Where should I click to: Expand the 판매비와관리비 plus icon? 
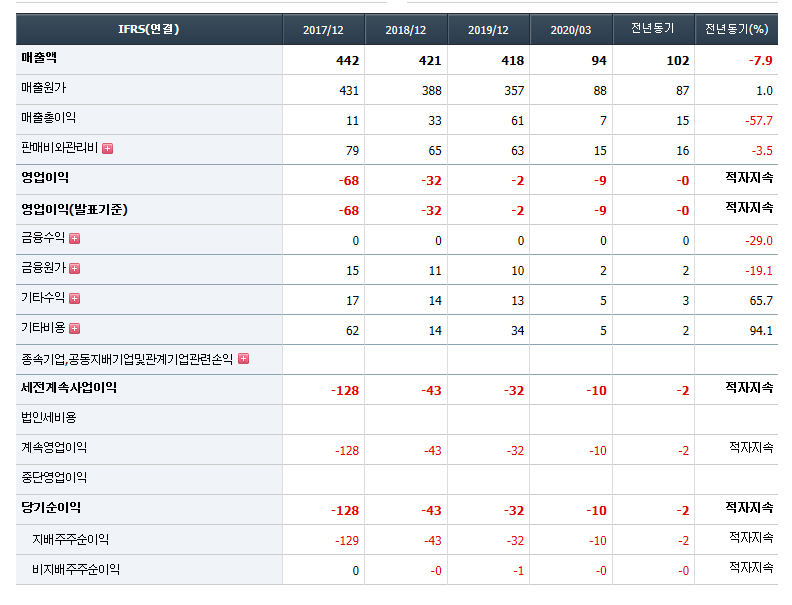(108, 148)
